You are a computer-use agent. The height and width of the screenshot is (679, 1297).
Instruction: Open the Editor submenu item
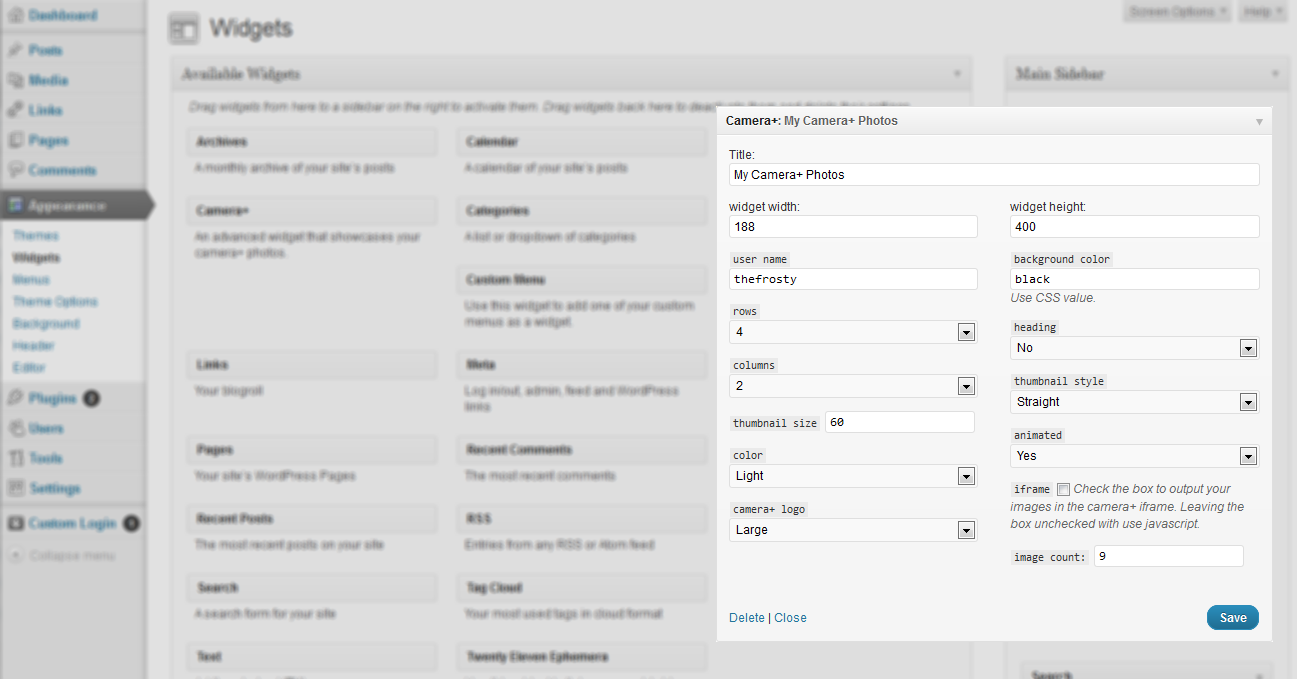click(x=30, y=368)
